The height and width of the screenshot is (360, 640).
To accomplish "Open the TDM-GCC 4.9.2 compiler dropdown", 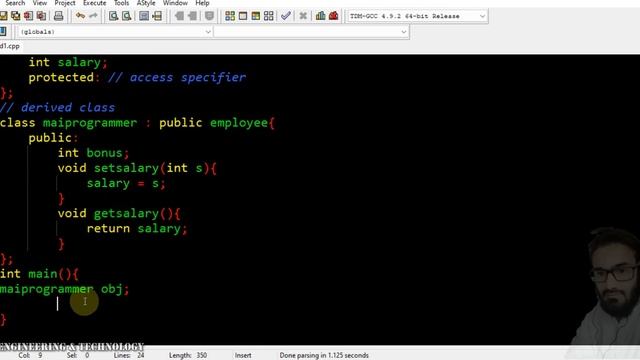I will click(x=417, y=16).
